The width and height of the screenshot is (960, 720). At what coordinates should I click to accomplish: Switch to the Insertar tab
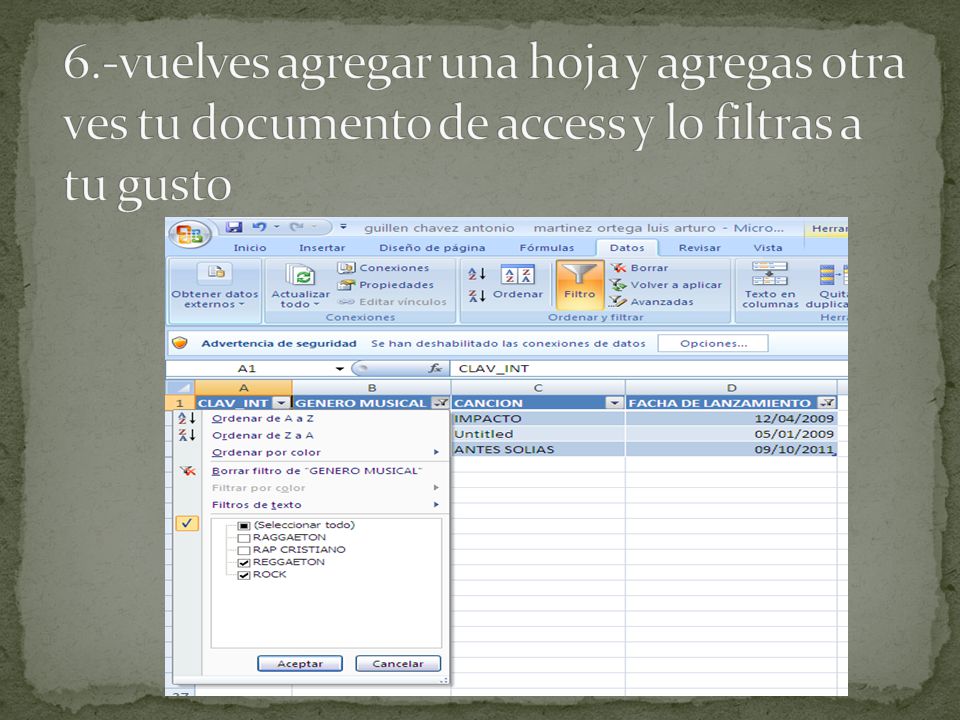point(322,248)
